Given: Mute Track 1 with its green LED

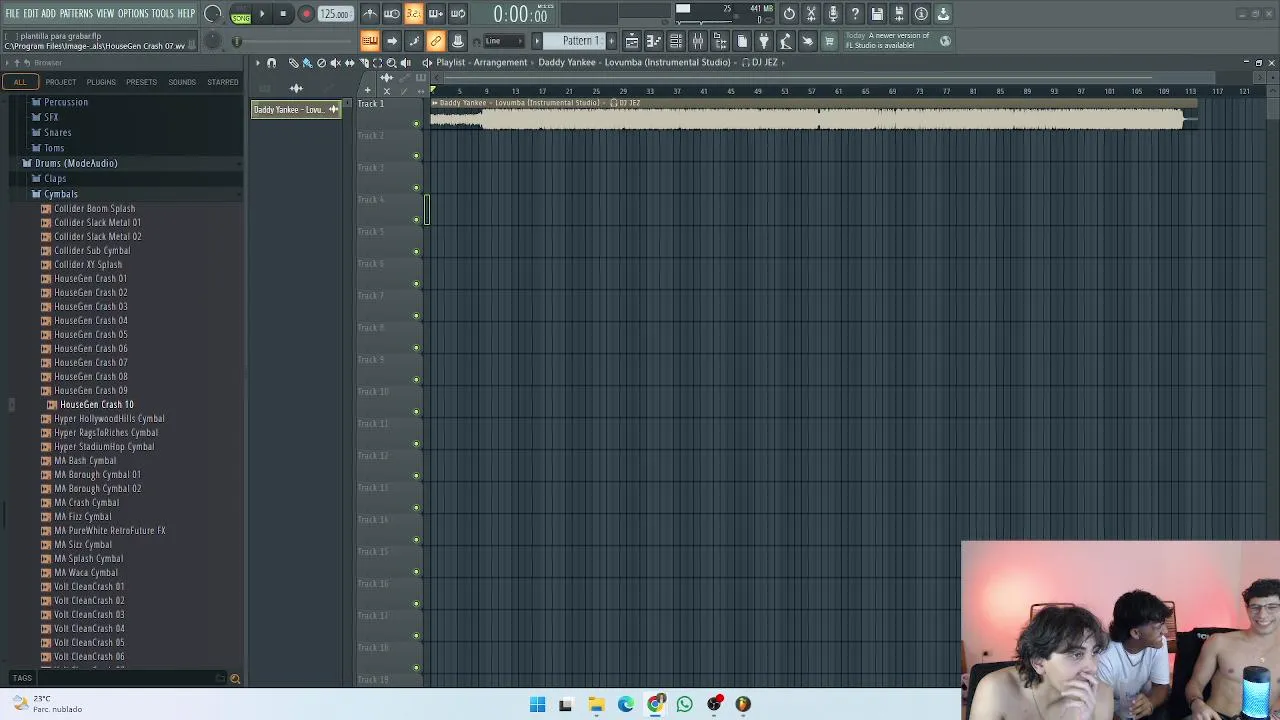Looking at the screenshot, I should pos(416,124).
